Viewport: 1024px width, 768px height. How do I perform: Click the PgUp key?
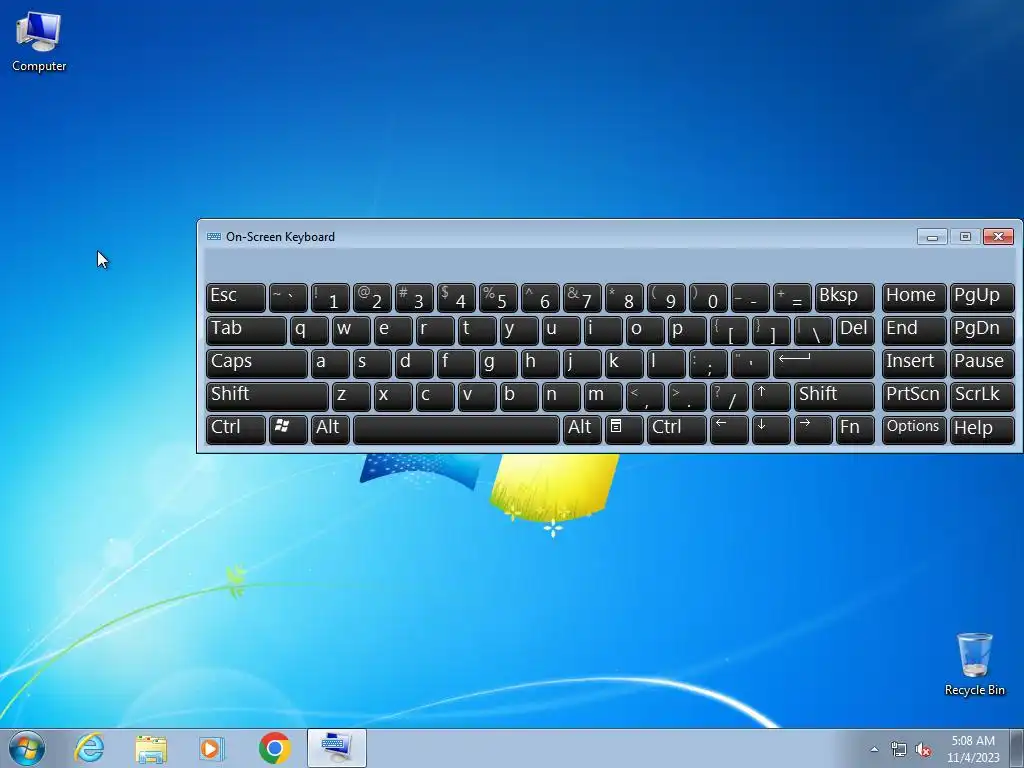point(982,297)
